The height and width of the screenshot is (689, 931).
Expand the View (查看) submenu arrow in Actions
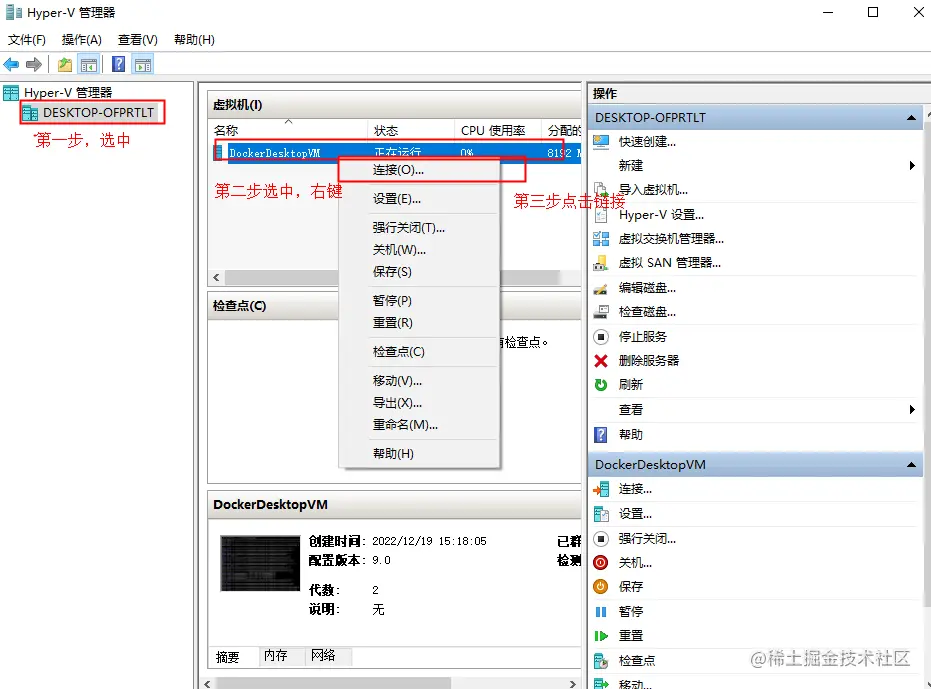[x=912, y=410]
